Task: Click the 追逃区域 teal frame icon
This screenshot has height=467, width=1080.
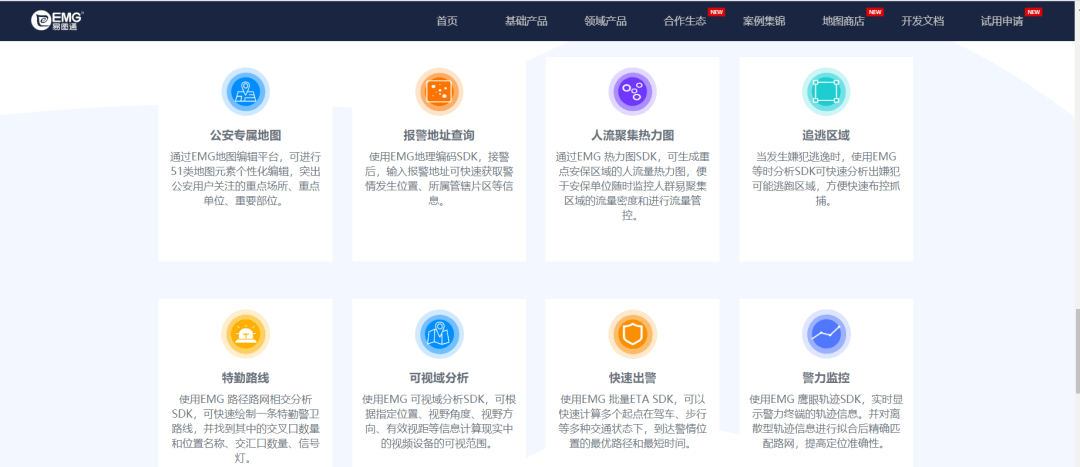Action: click(x=826, y=92)
